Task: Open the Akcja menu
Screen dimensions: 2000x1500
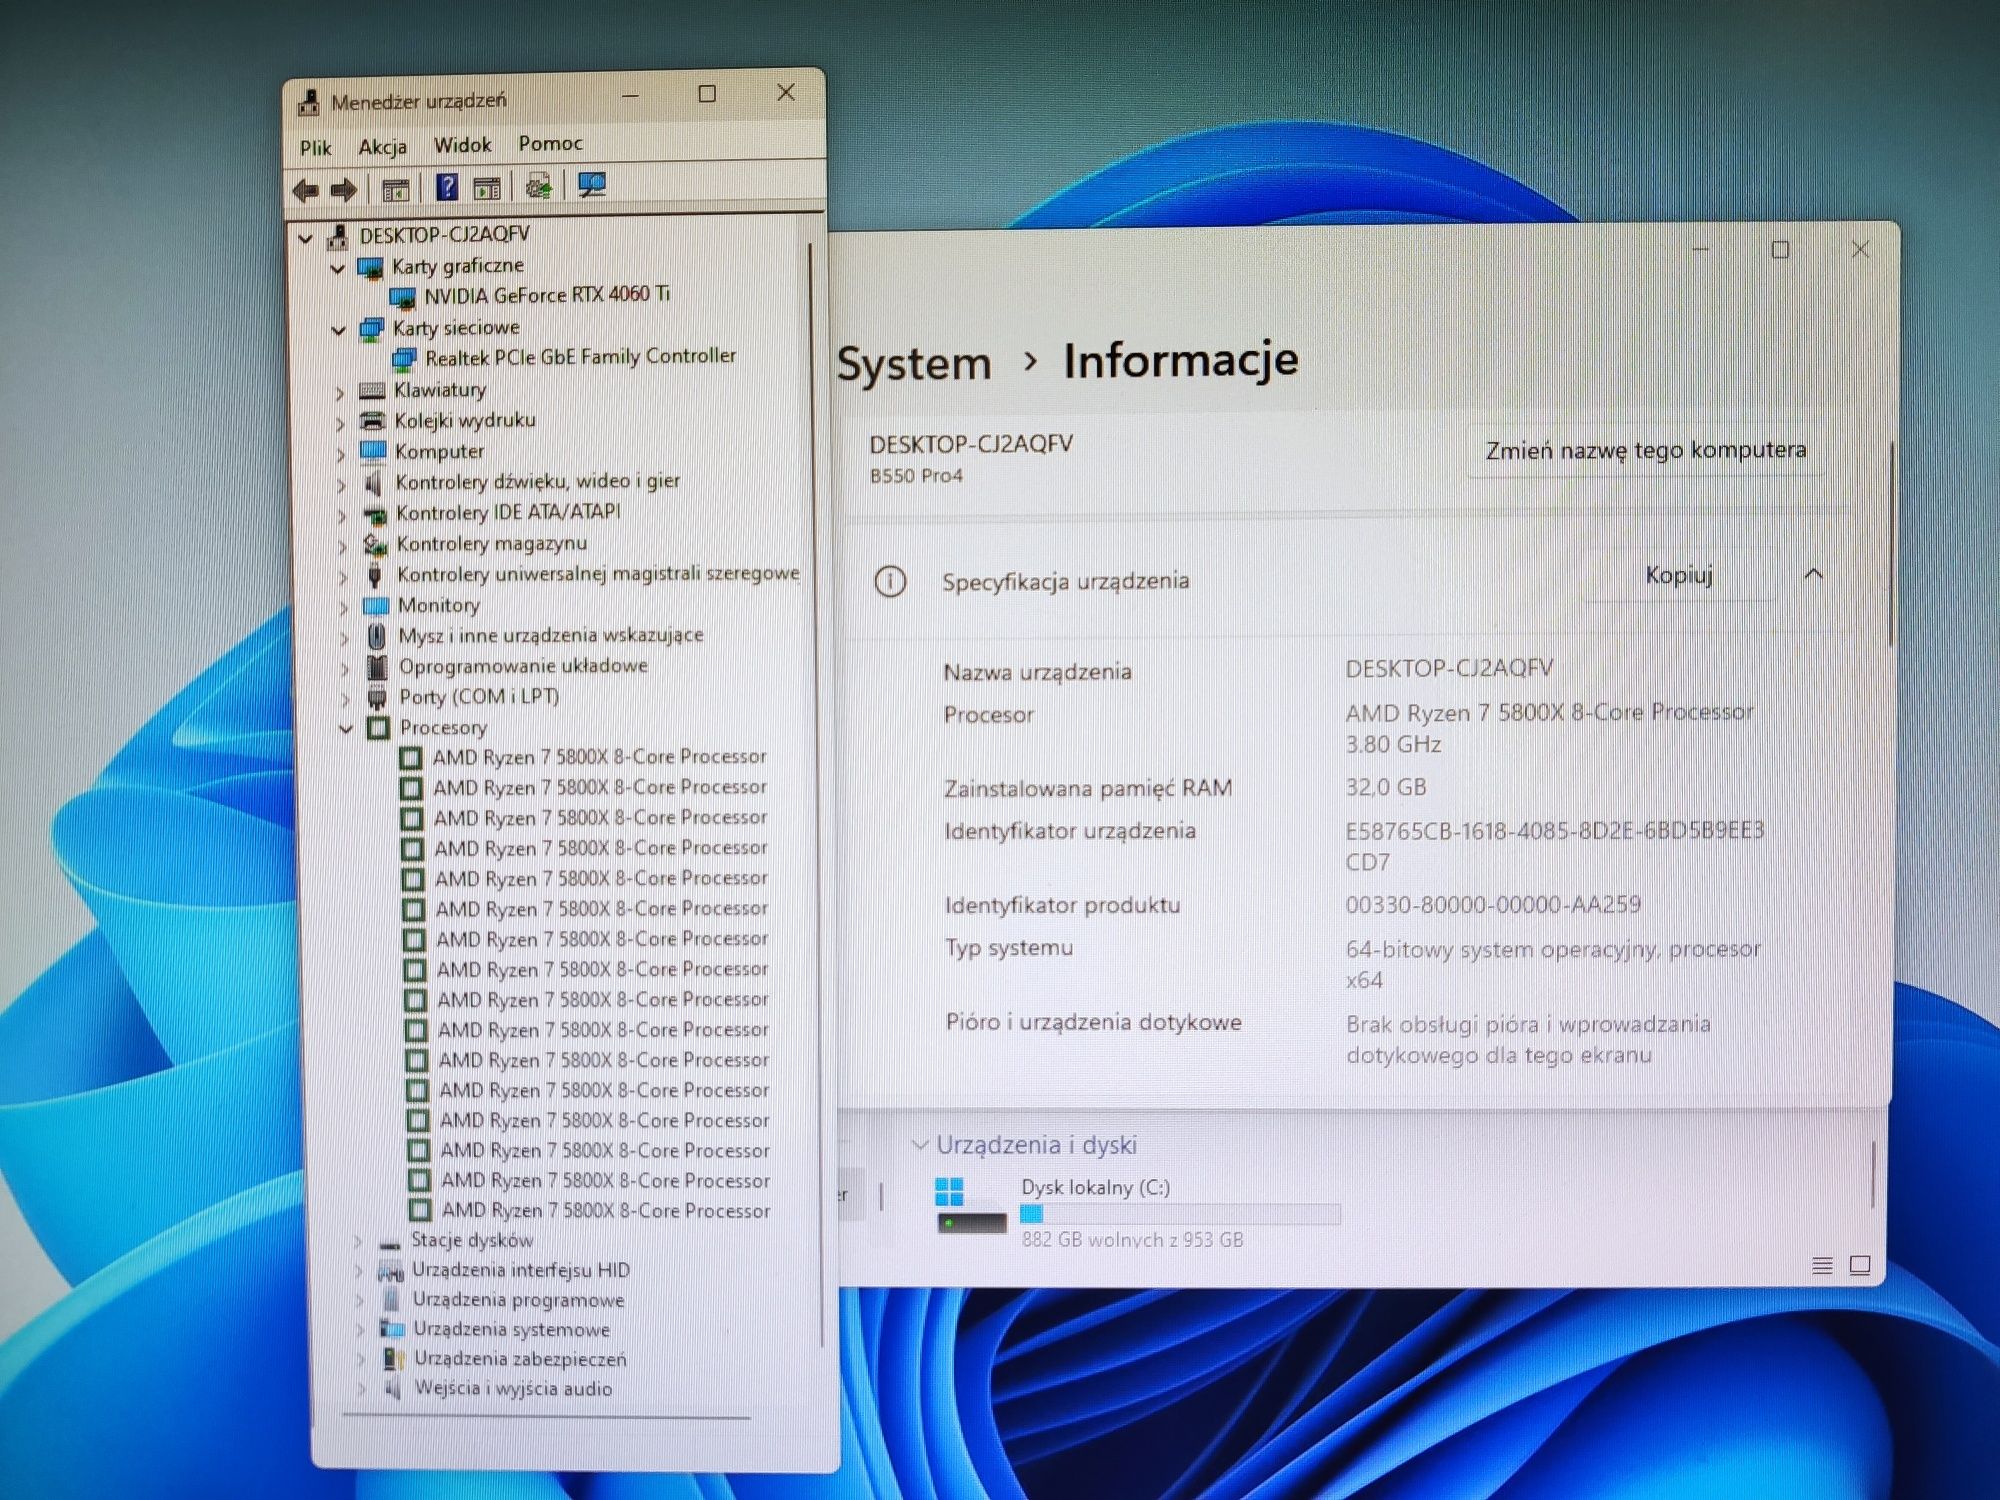Action: (382, 147)
